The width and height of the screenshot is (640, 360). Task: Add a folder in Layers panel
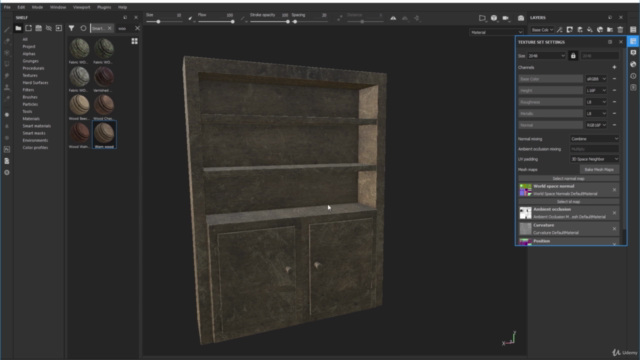coord(610,30)
